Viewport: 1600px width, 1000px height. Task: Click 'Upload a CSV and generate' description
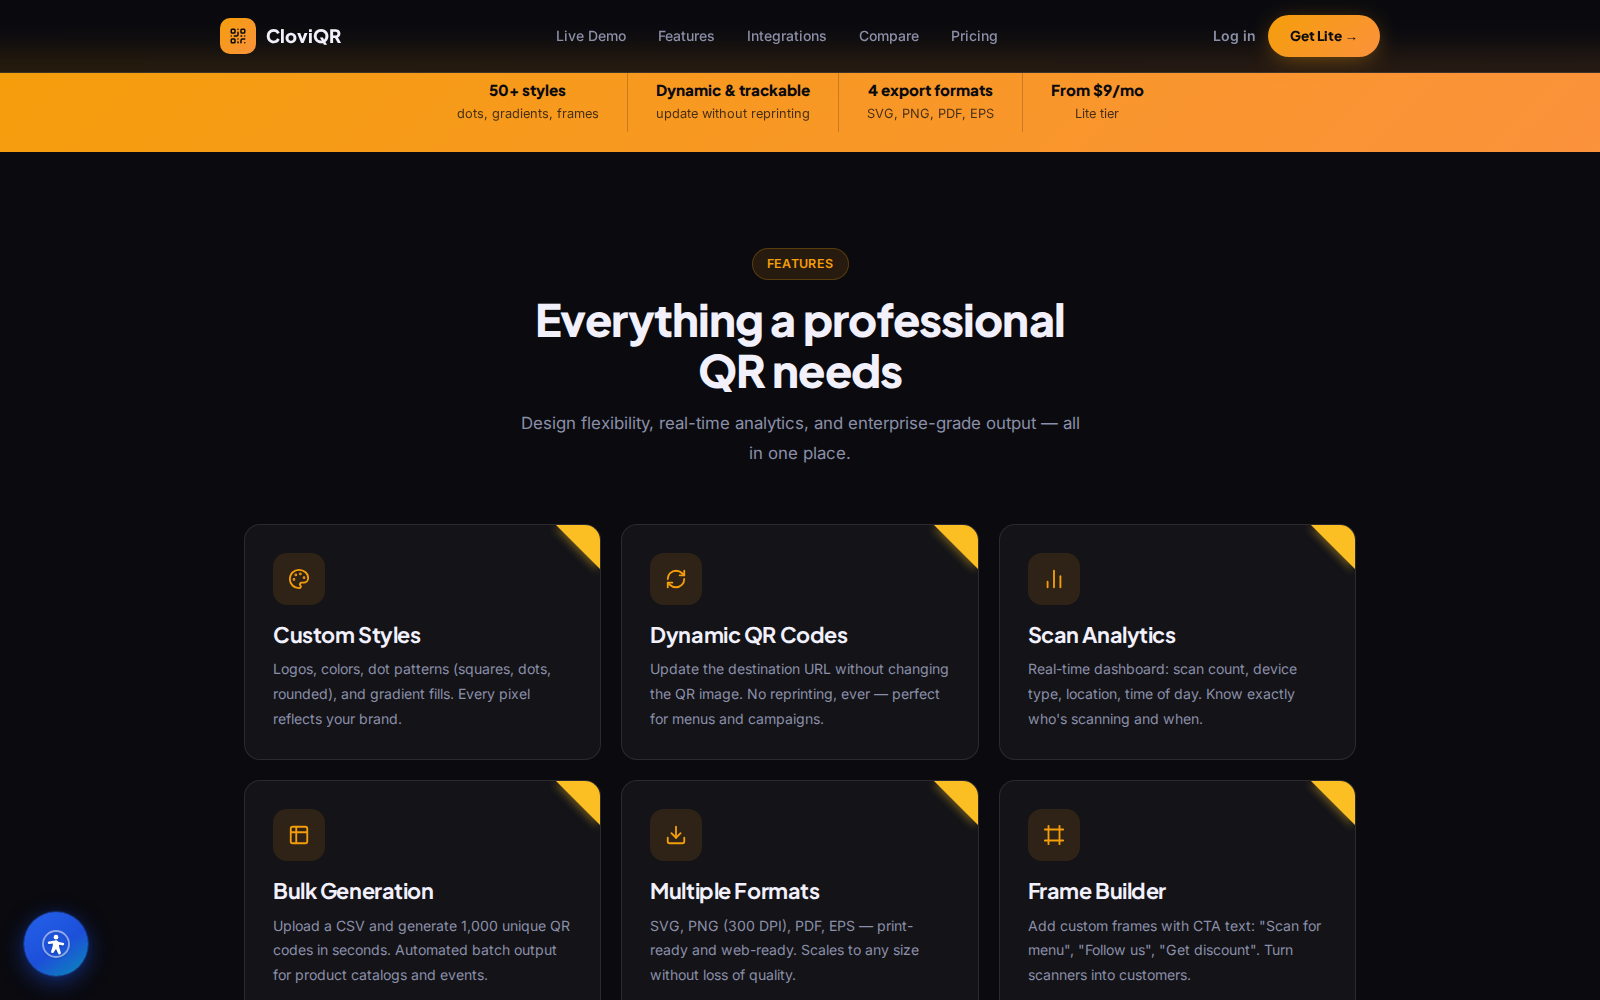(x=421, y=950)
